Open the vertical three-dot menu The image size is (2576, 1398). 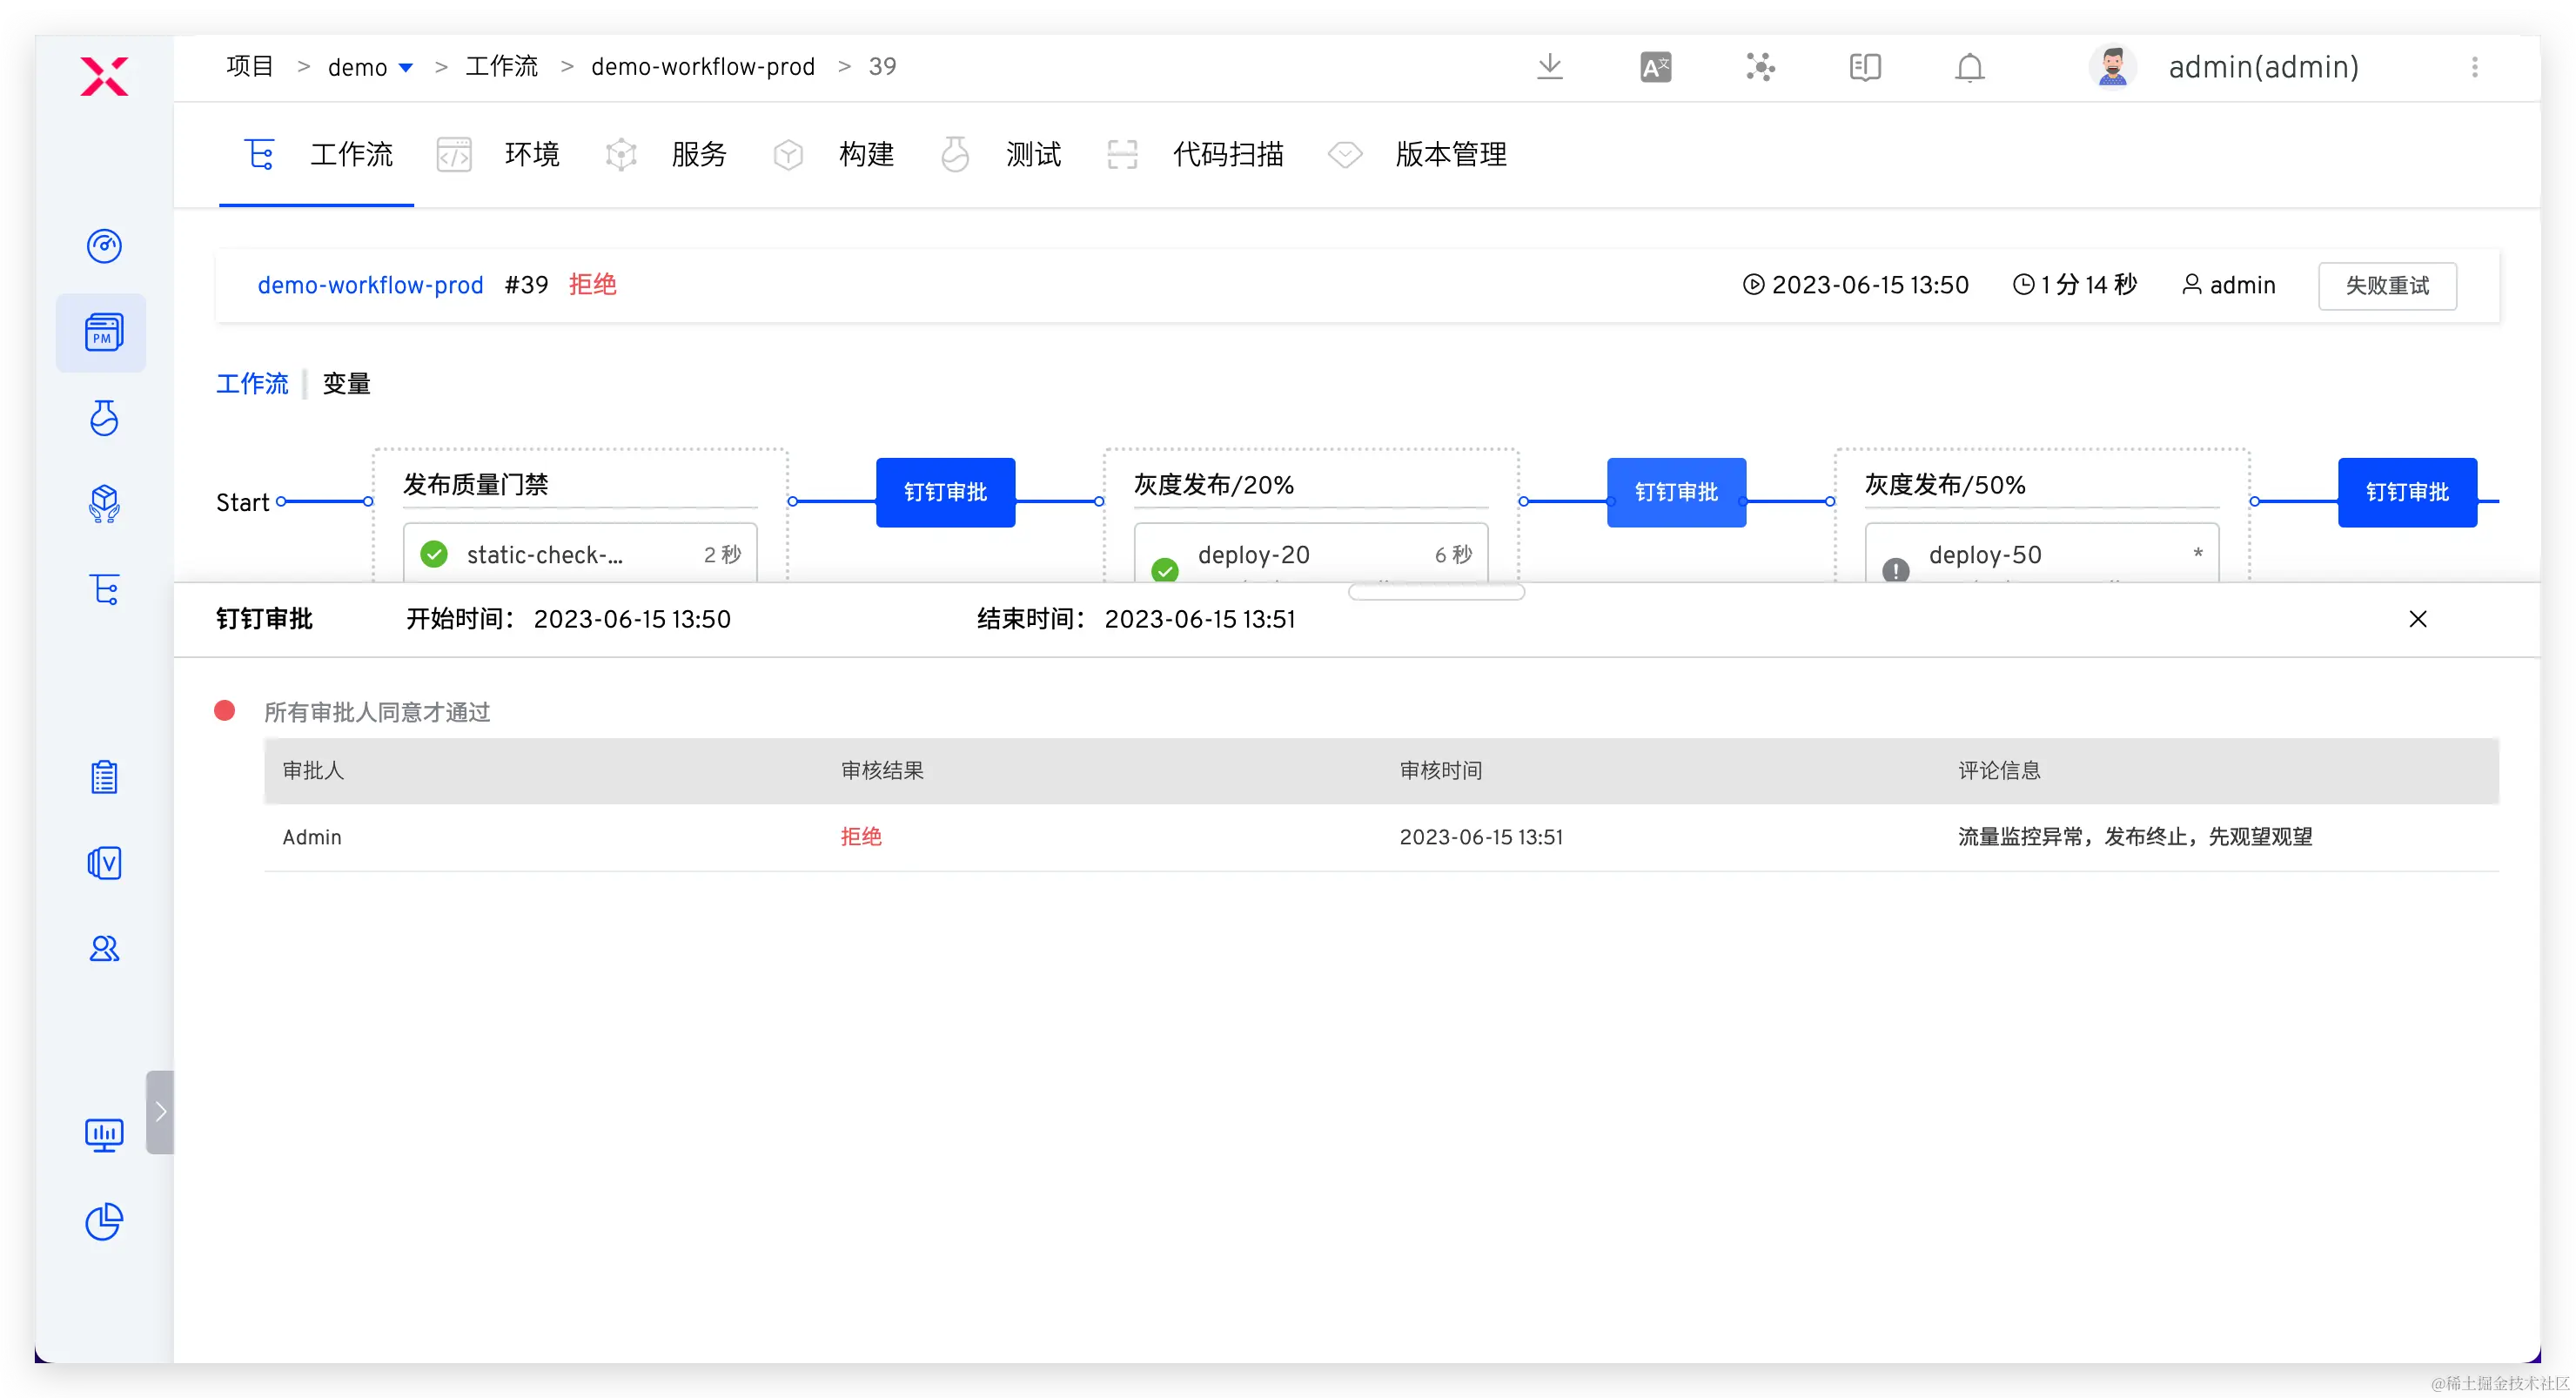coord(2474,67)
